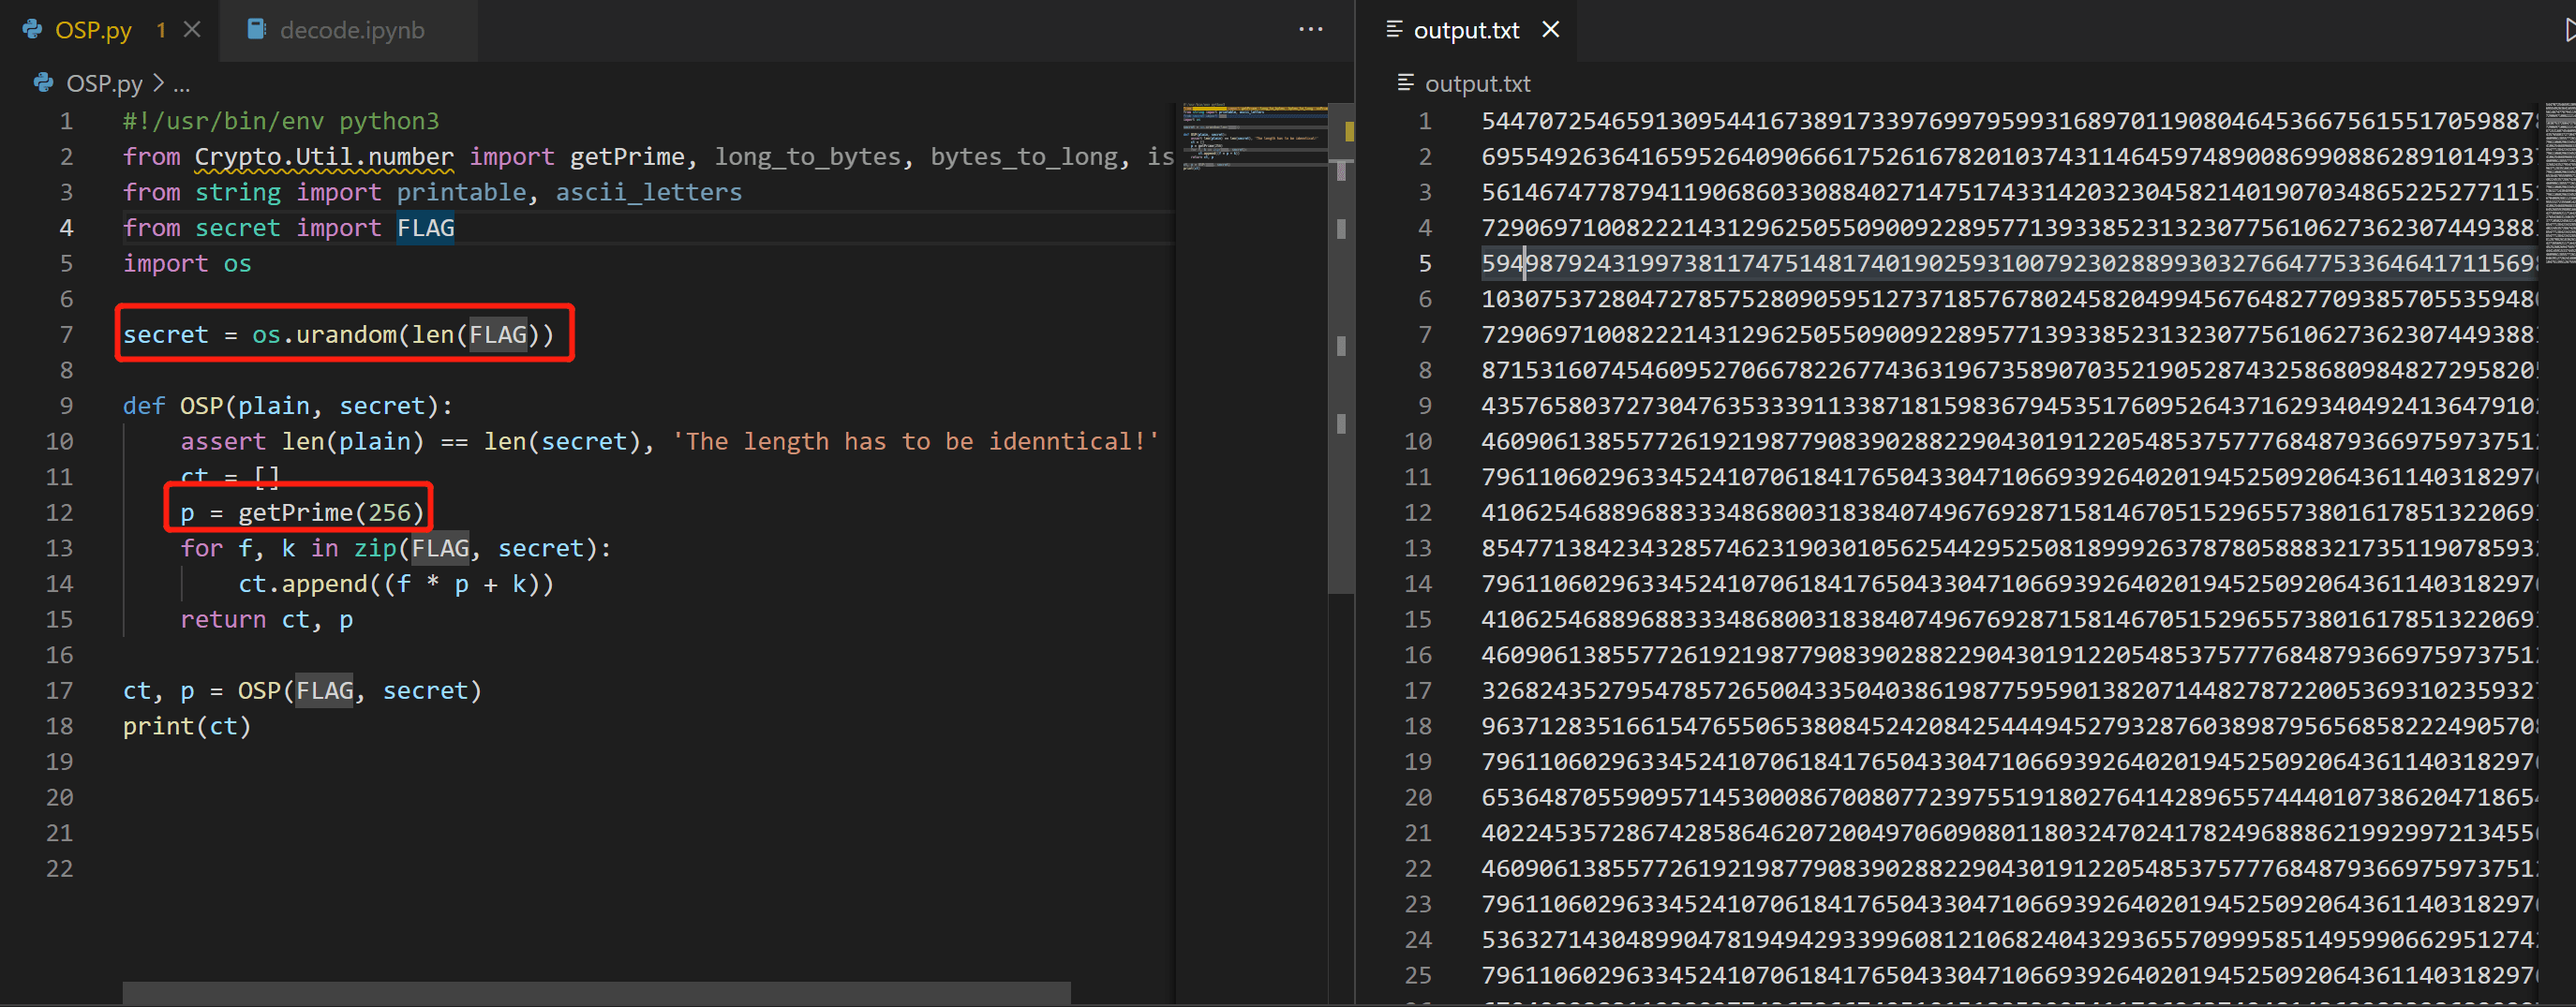Viewport: 2576px width, 1007px height.
Task: Place cursor on getPrime(256) in line 12
Action: pos(330,513)
